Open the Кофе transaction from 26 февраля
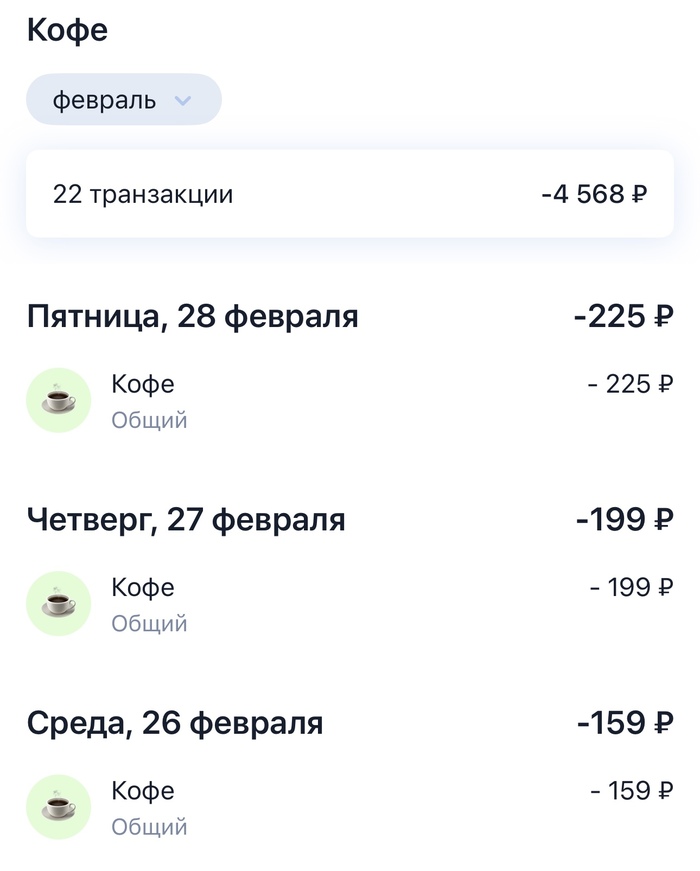 click(143, 791)
